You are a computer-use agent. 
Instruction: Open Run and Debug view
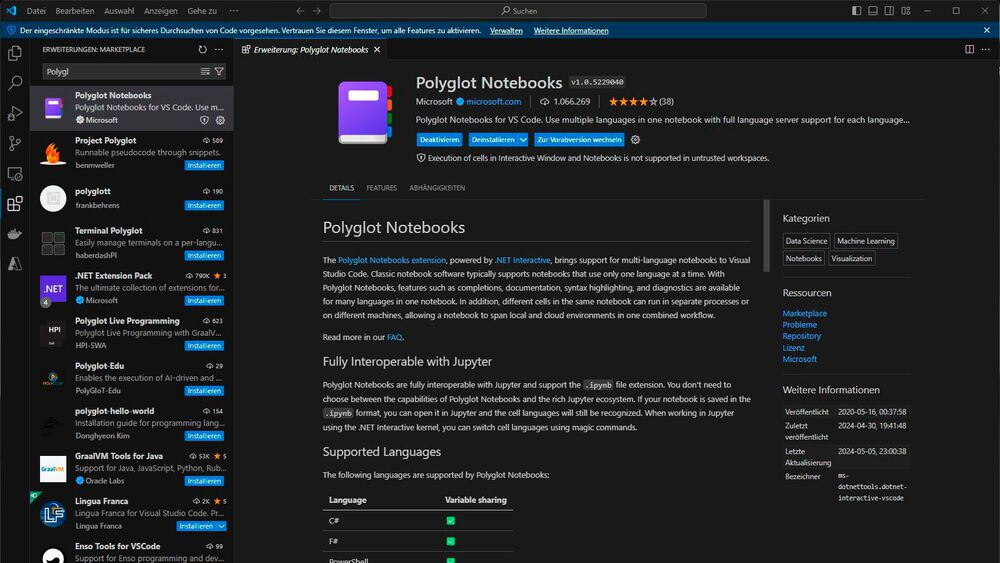pos(15,113)
